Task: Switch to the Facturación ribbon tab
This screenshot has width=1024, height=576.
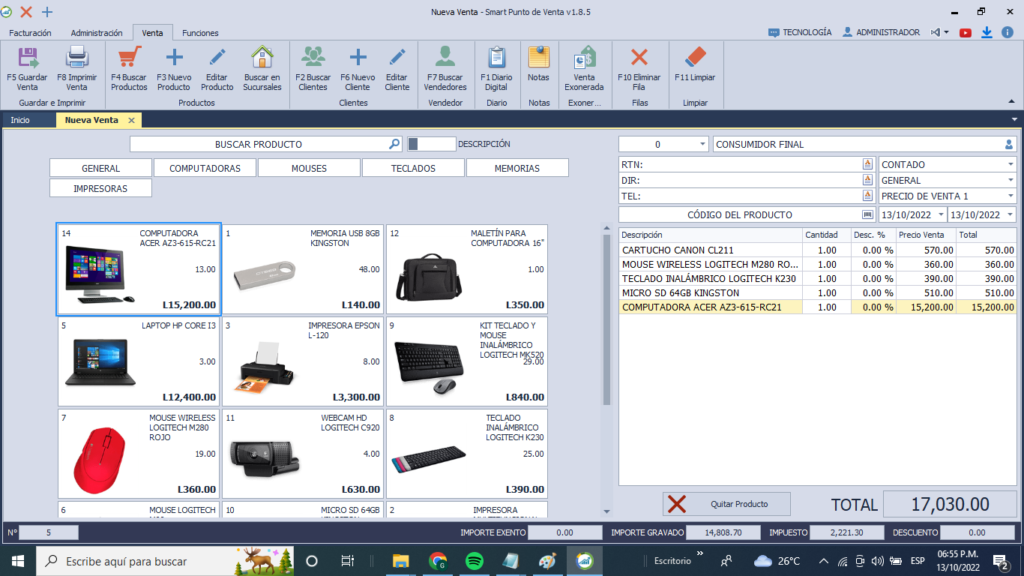Action: click(x=31, y=33)
